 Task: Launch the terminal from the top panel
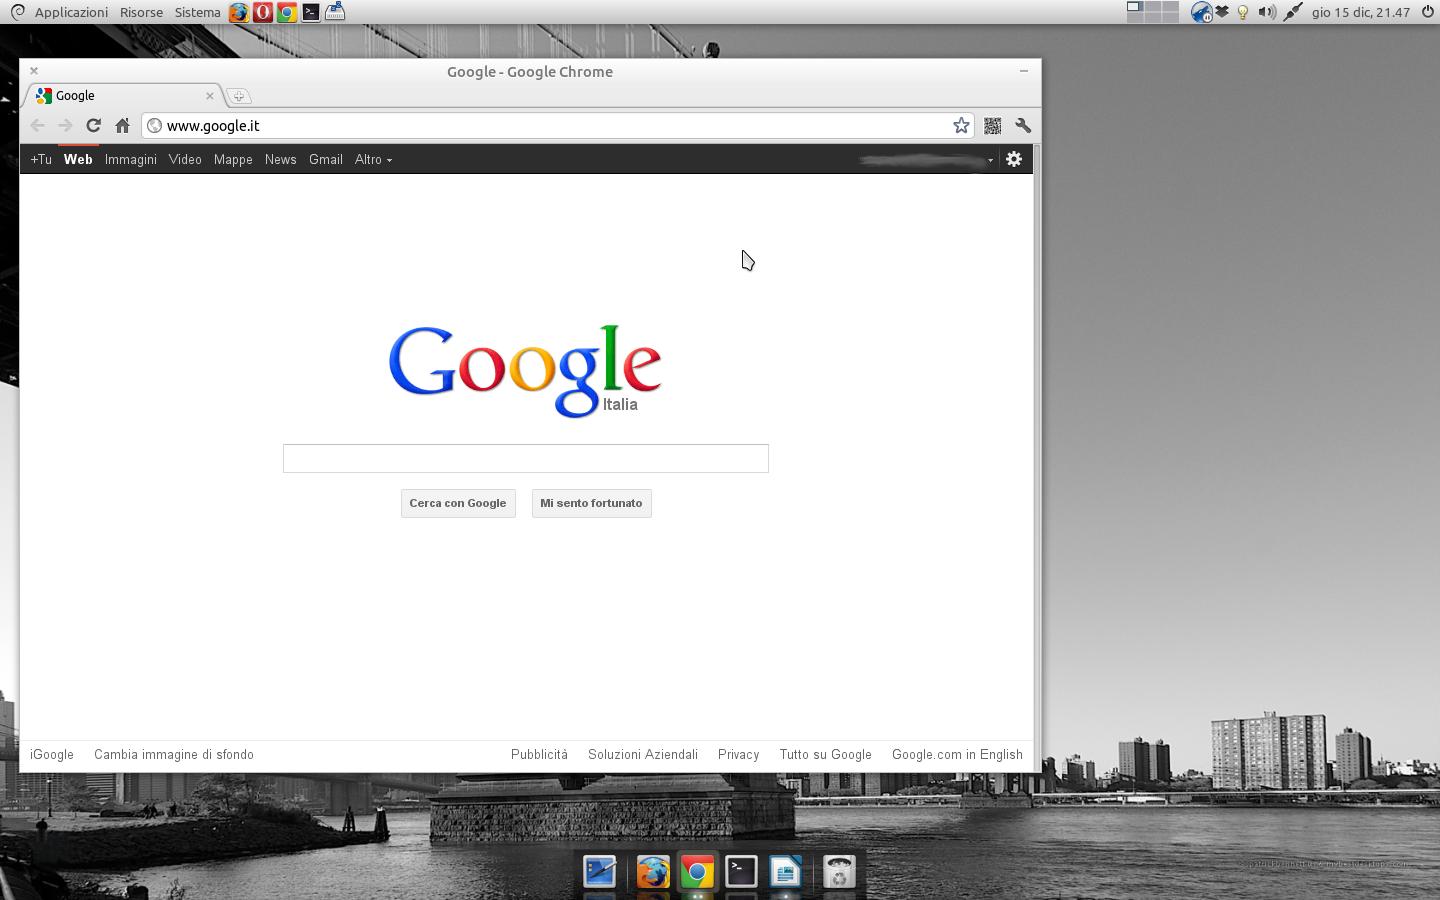[x=311, y=12]
